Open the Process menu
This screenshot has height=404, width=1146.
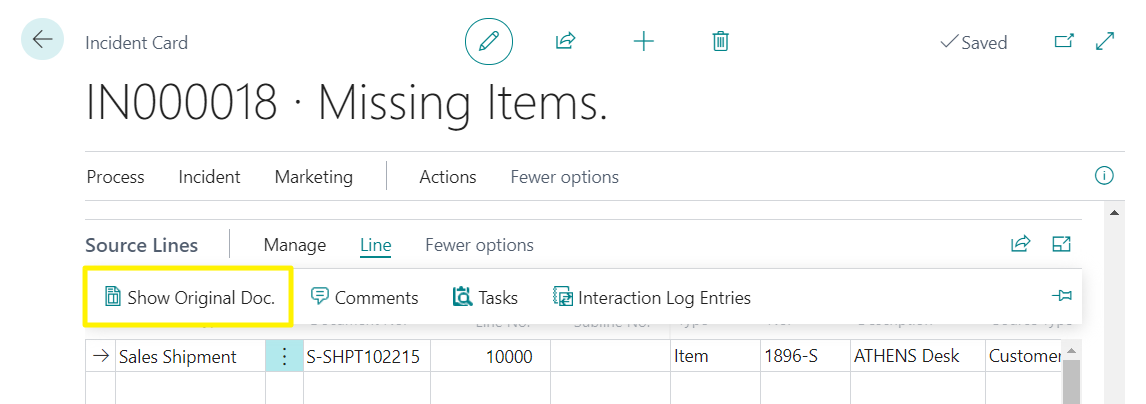click(115, 177)
